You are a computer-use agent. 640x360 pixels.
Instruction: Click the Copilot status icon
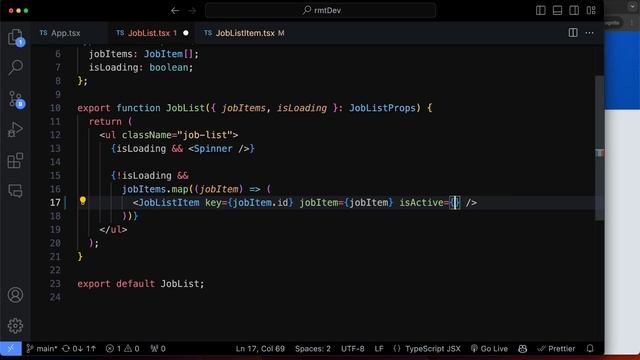(x=522, y=349)
